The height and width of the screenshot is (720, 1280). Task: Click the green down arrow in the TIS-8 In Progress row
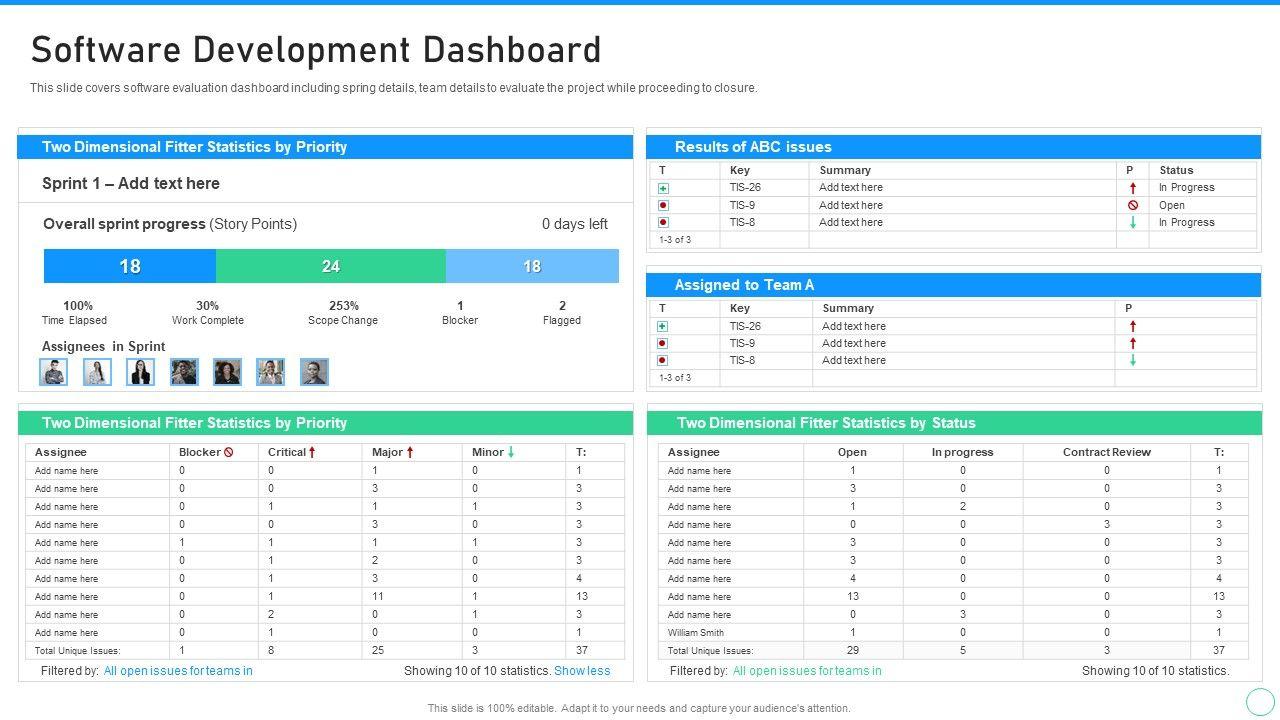[x=1132, y=223]
